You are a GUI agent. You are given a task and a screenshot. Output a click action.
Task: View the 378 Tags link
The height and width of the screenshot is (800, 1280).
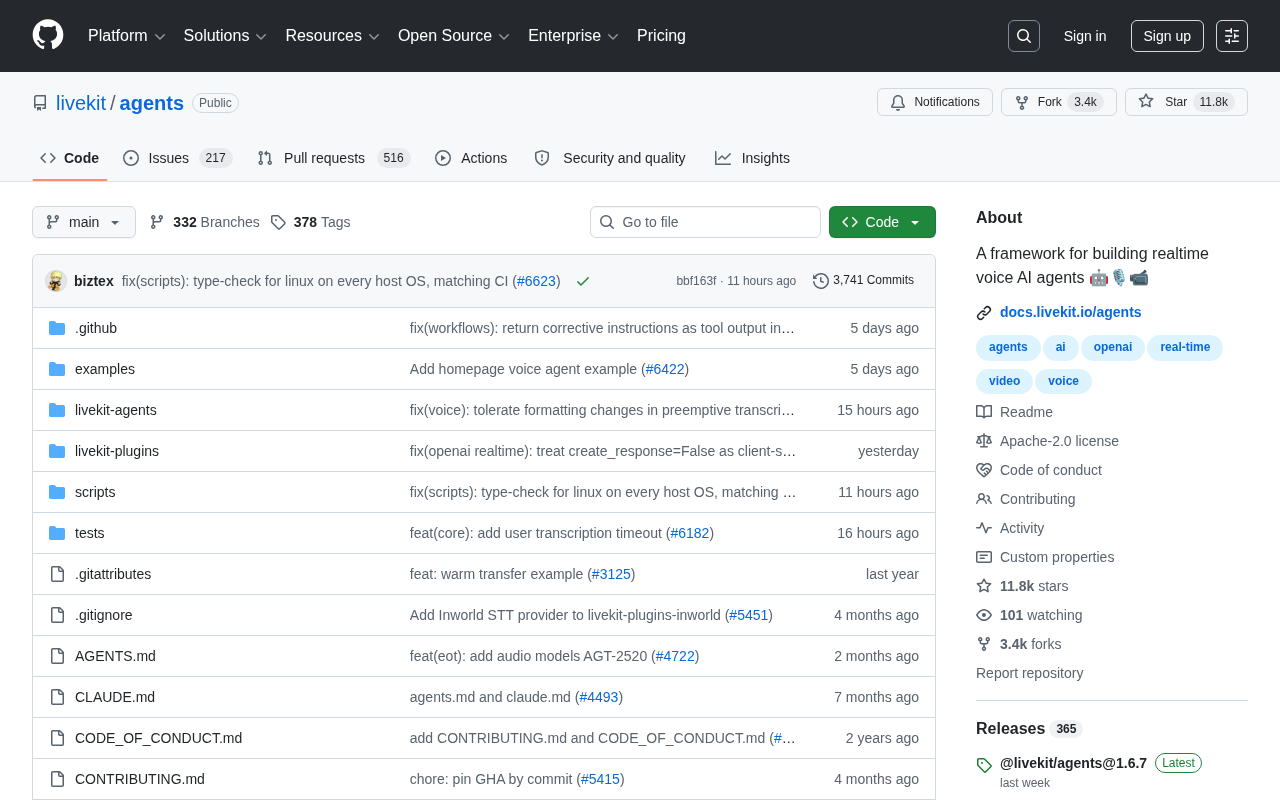click(310, 222)
